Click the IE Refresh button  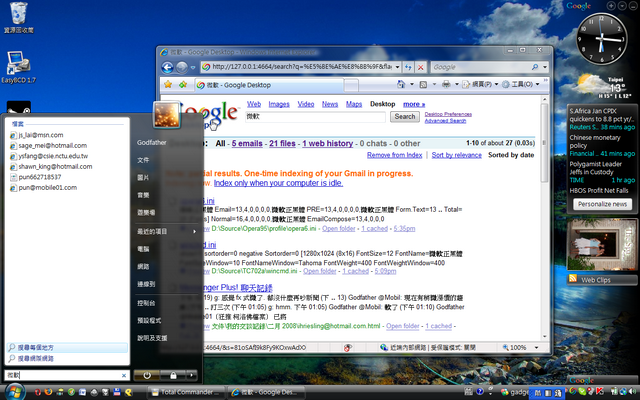click(x=408, y=67)
